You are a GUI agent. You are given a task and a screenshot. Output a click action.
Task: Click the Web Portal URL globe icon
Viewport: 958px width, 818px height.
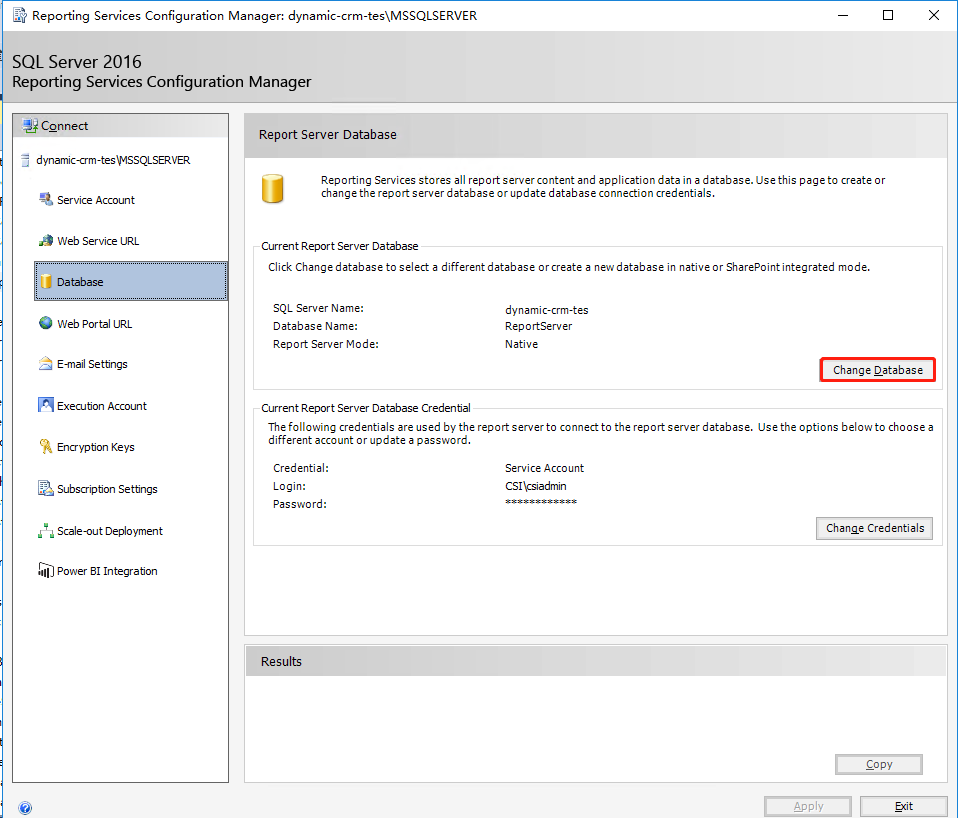46,323
